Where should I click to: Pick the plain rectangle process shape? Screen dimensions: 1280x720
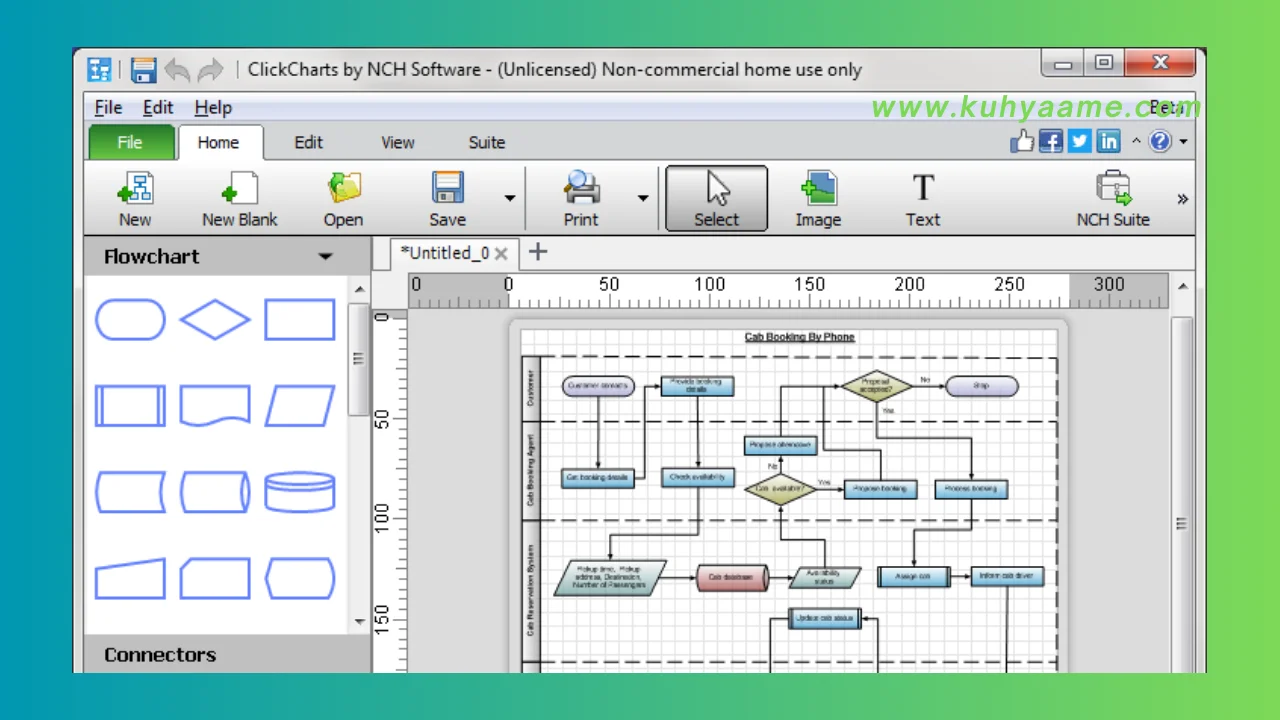pos(300,320)
